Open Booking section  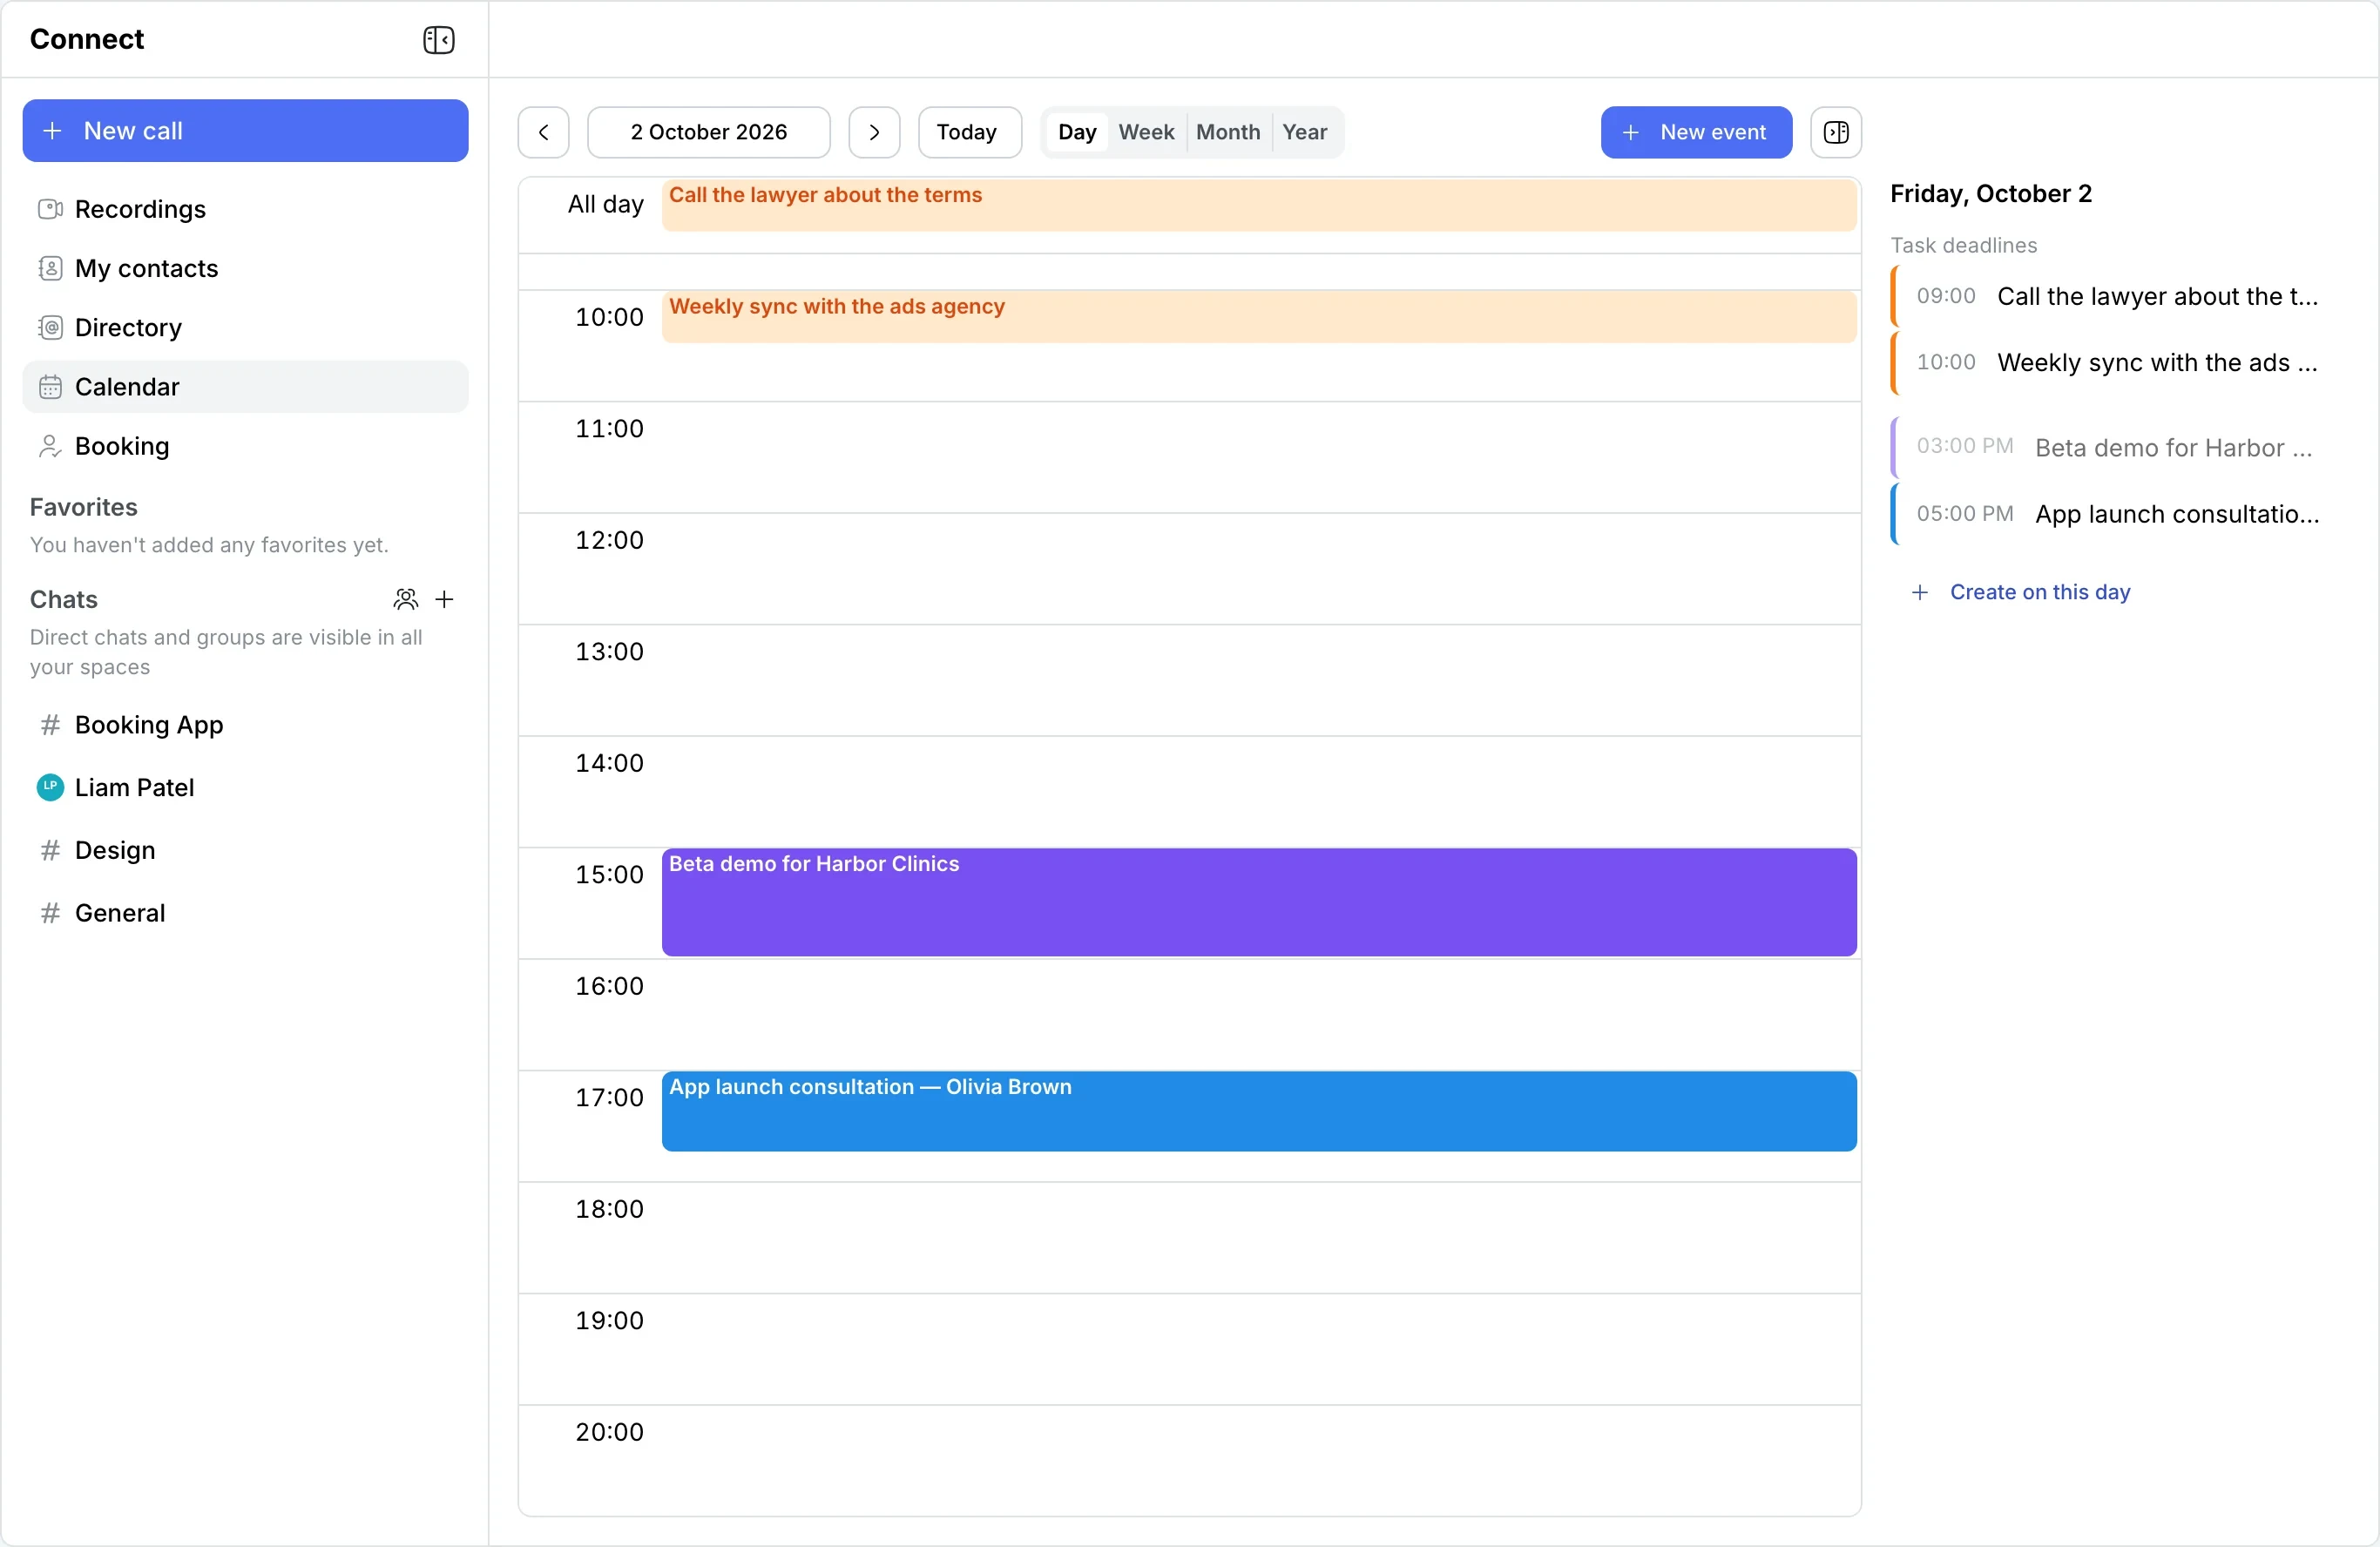(x=245, y=446)
